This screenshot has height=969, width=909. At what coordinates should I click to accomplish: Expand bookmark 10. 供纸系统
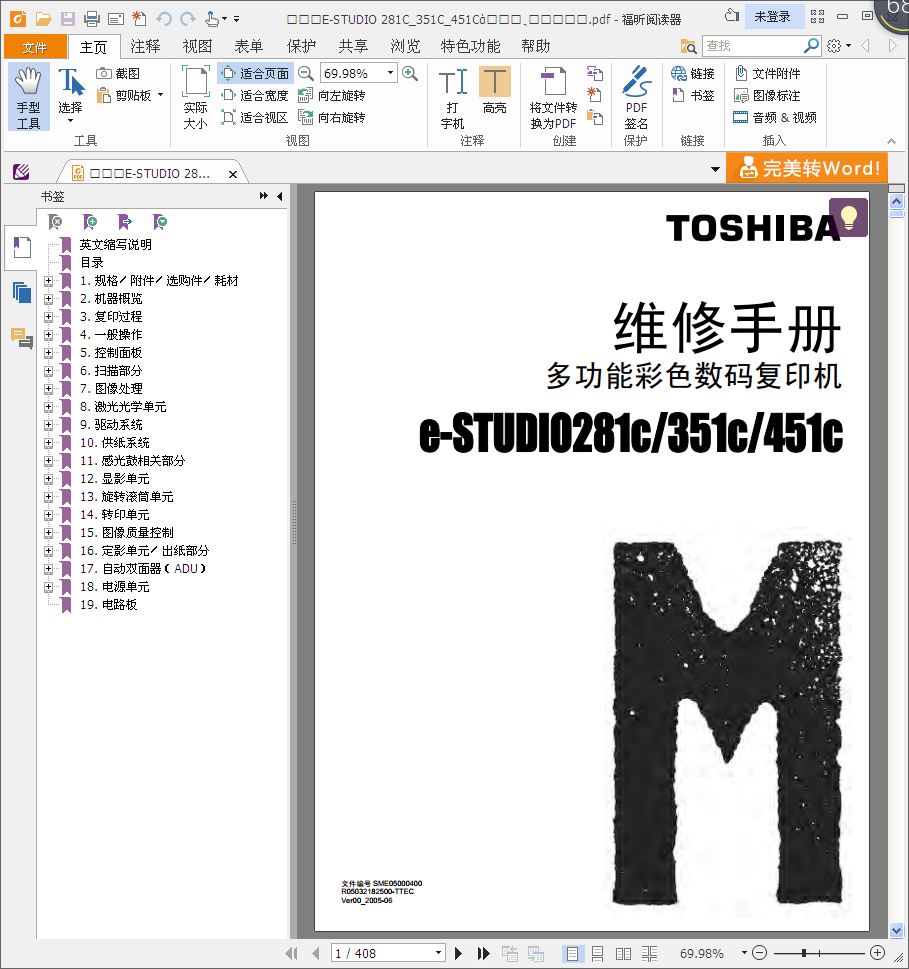tap(48, 442)
